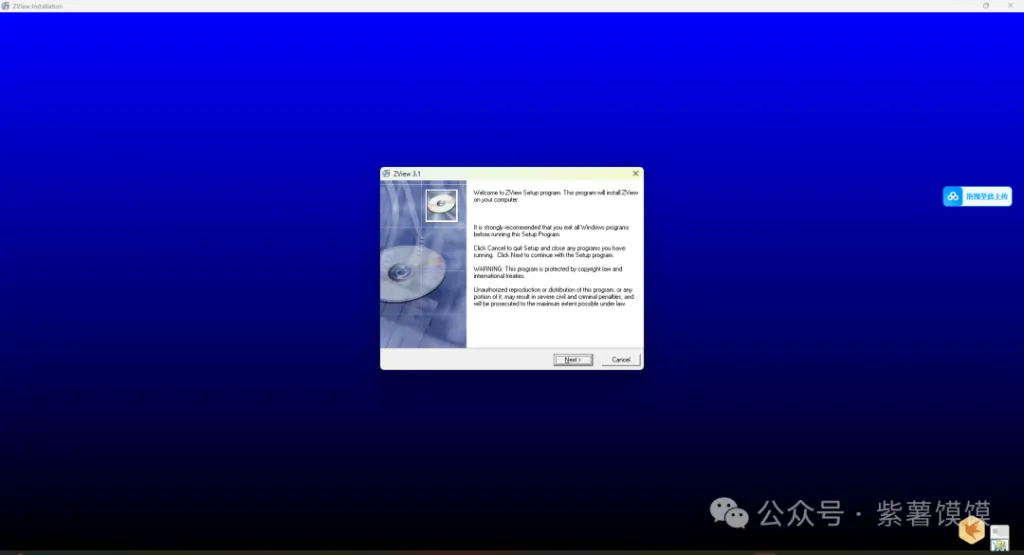Cancel the ZView setup program
1024x555 pixels.
[620, 360]
